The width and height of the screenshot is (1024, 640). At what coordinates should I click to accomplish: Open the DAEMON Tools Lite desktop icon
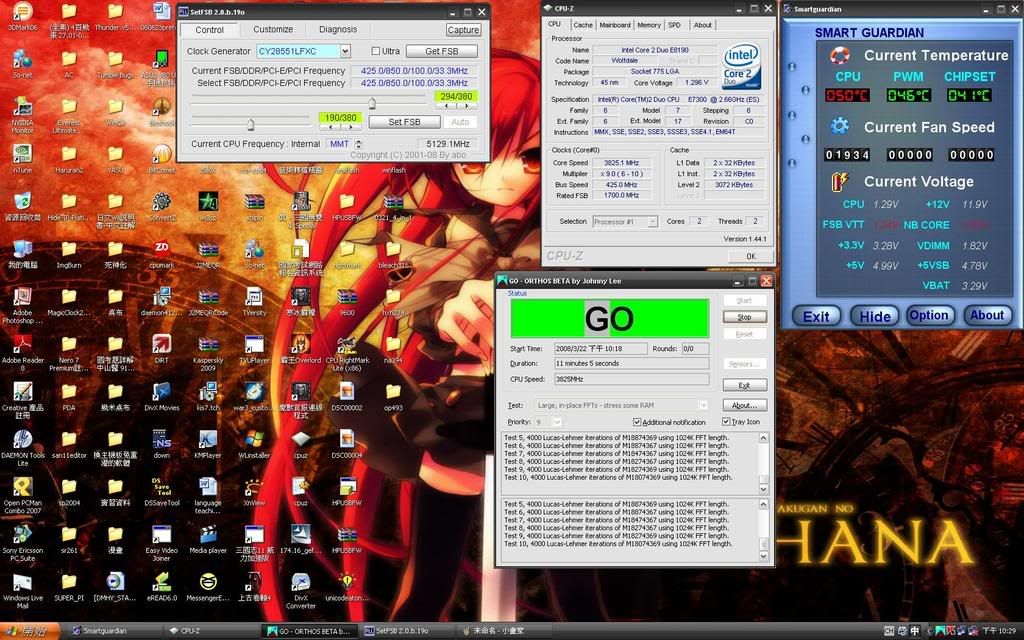[x=22, y=442]
